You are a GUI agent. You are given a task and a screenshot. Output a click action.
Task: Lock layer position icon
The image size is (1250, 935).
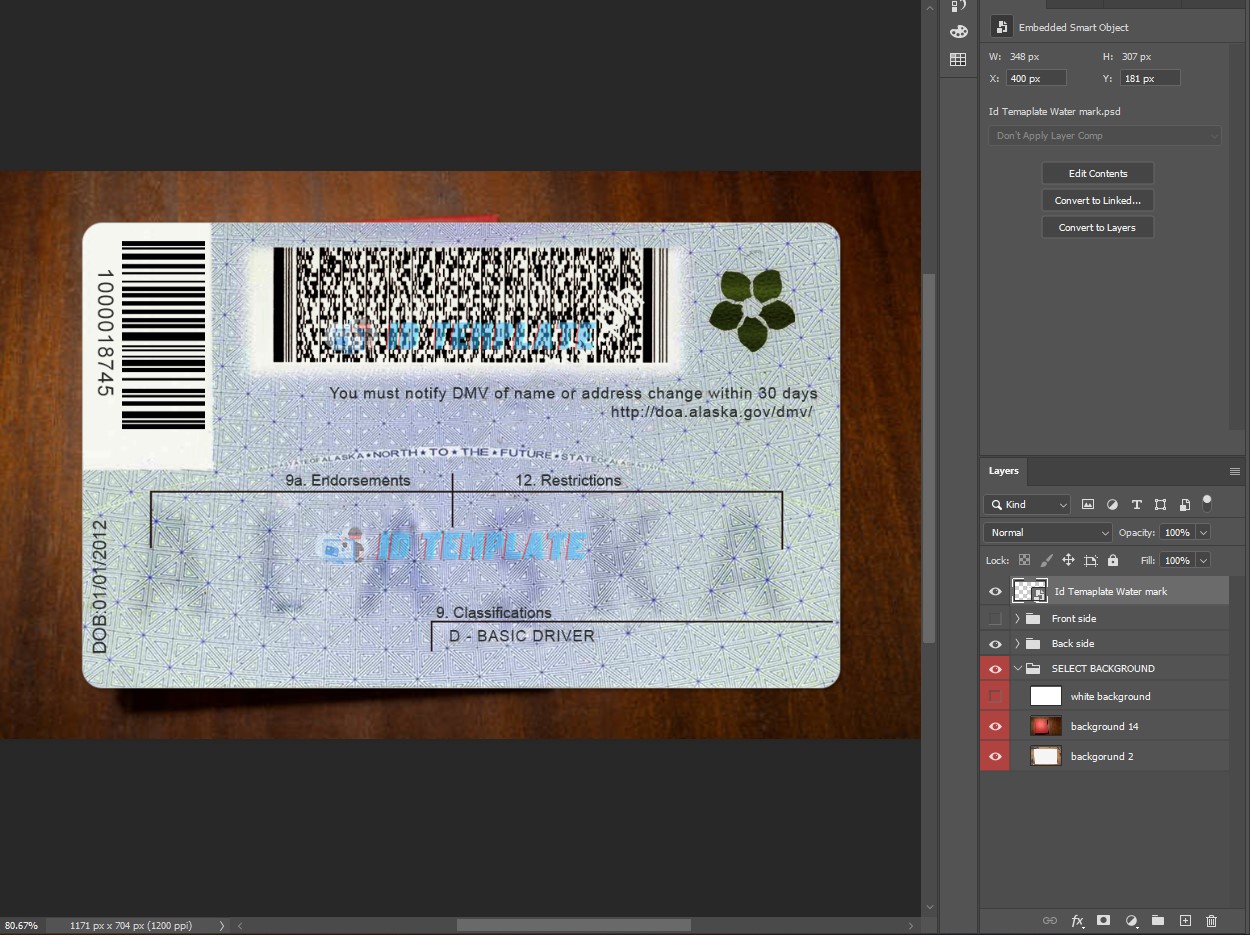pyautogui.click(x=1068, y=561)
